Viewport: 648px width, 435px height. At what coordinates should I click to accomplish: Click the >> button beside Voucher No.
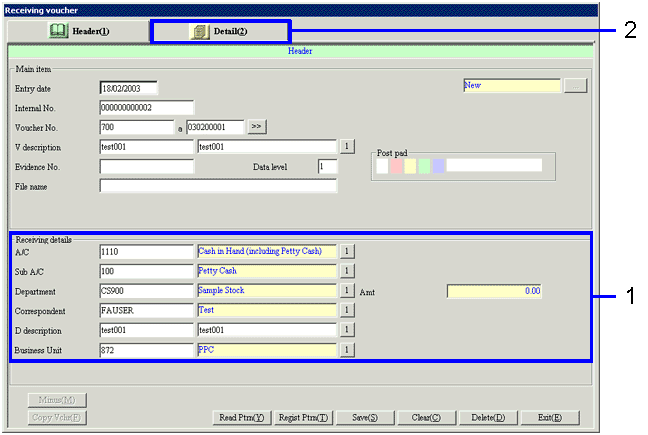pos(257,127)
